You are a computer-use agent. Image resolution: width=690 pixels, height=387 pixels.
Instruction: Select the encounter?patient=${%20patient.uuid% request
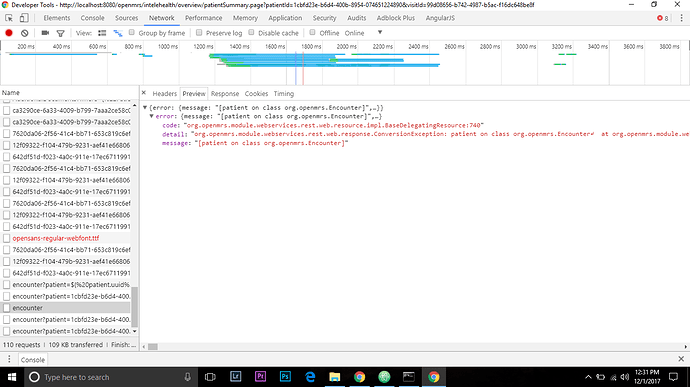pyautogui.click(x=71, y=285)
